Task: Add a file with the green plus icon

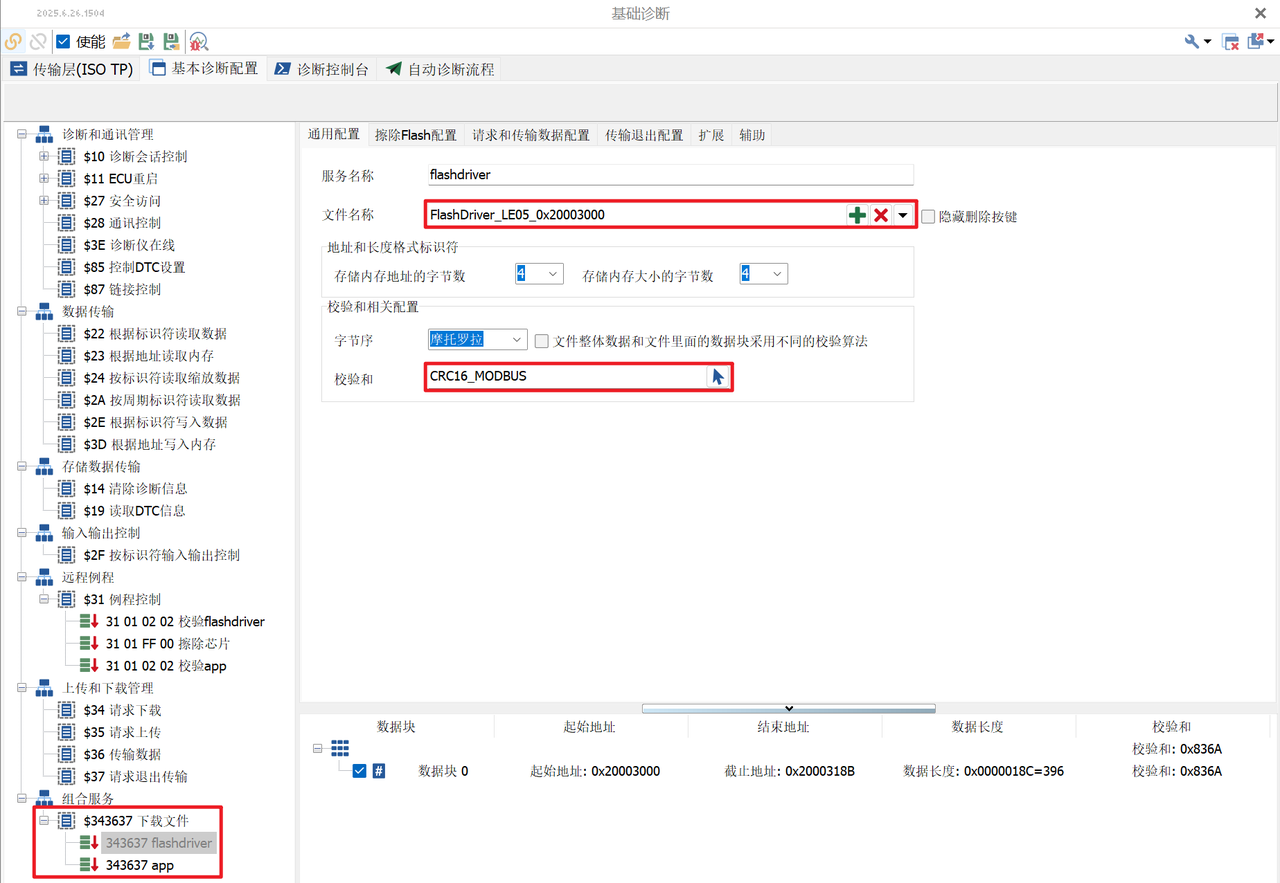Action: coord(858,214)
